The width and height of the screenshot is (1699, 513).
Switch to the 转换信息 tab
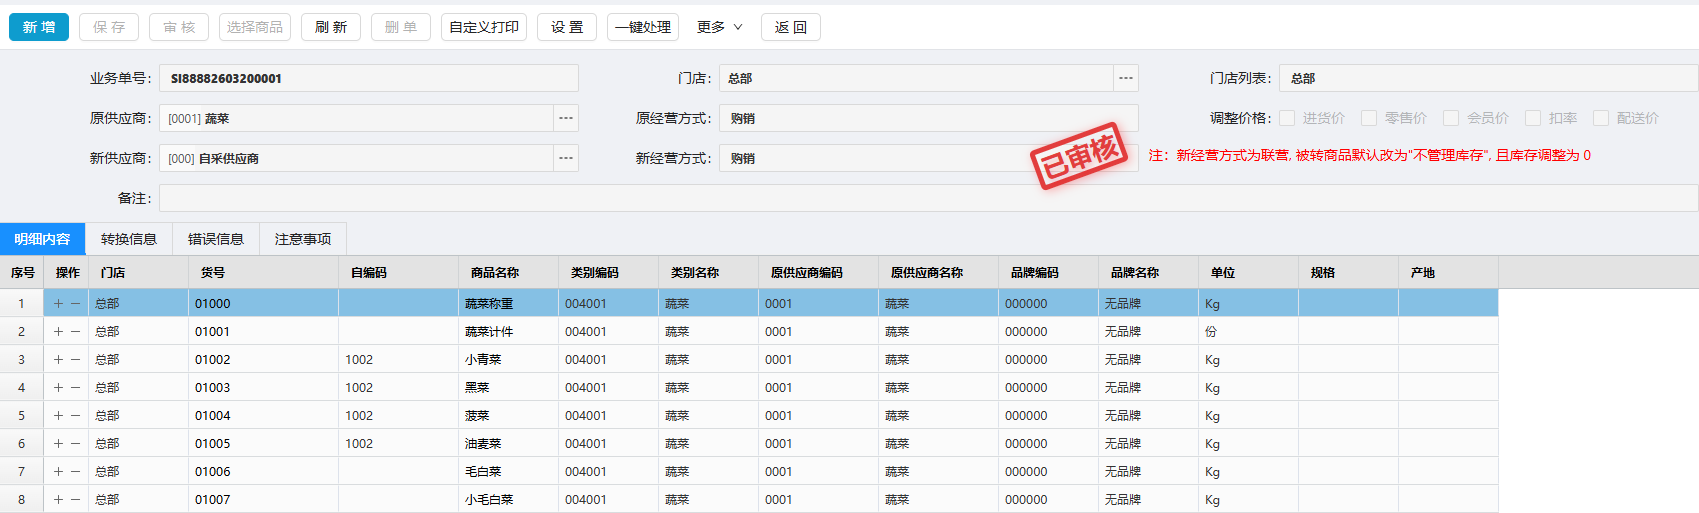pyautogui.click(x=129, y=239)
